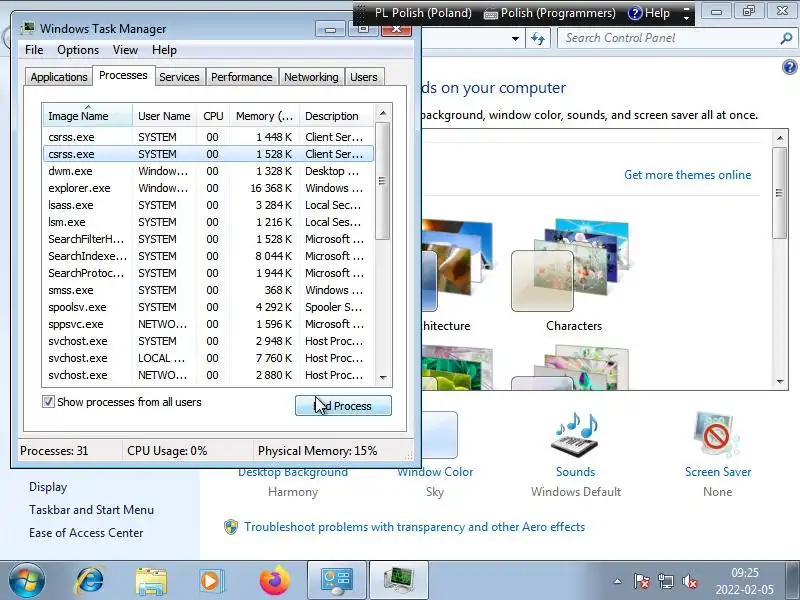The height and width of the screenshot is (600, 800).
Task: Select the explorer.exe process row
Action: click(x=209, y=188)
